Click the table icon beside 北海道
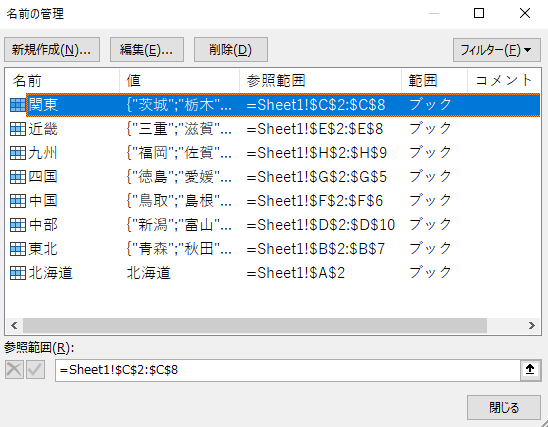This screenshot has width=548, height=427. [17, 273]
